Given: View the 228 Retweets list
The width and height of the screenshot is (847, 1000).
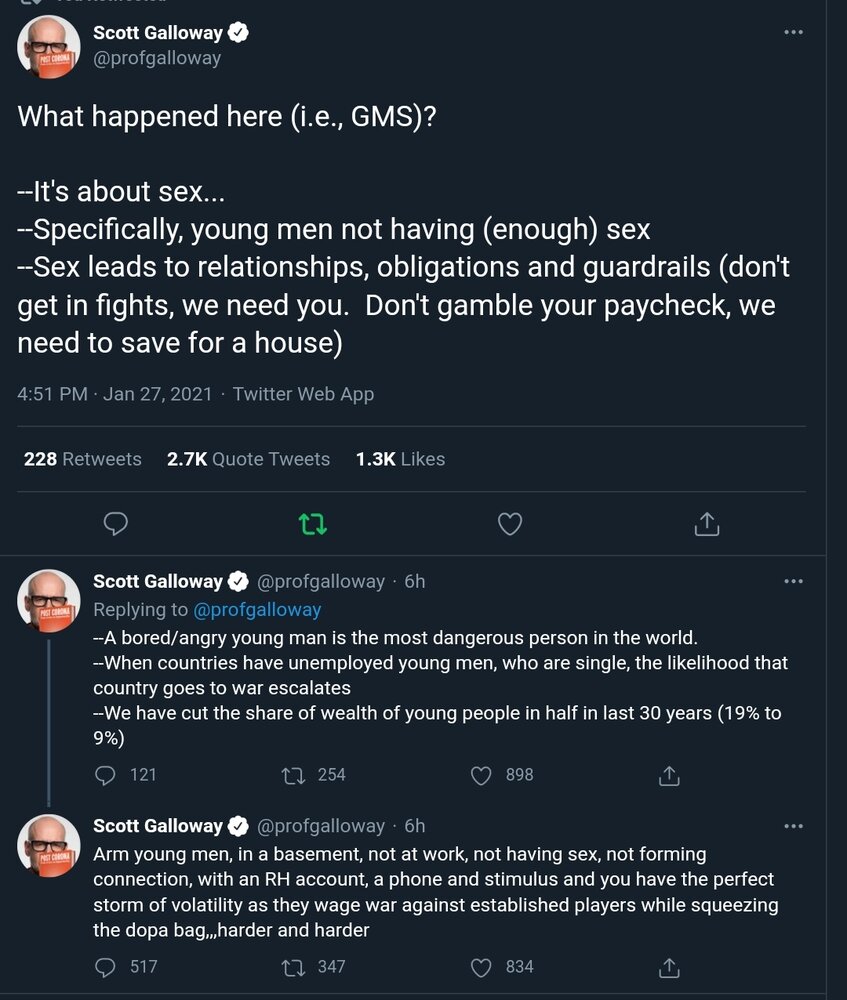Looking at the screenshot, I should [x=82, y=459].
